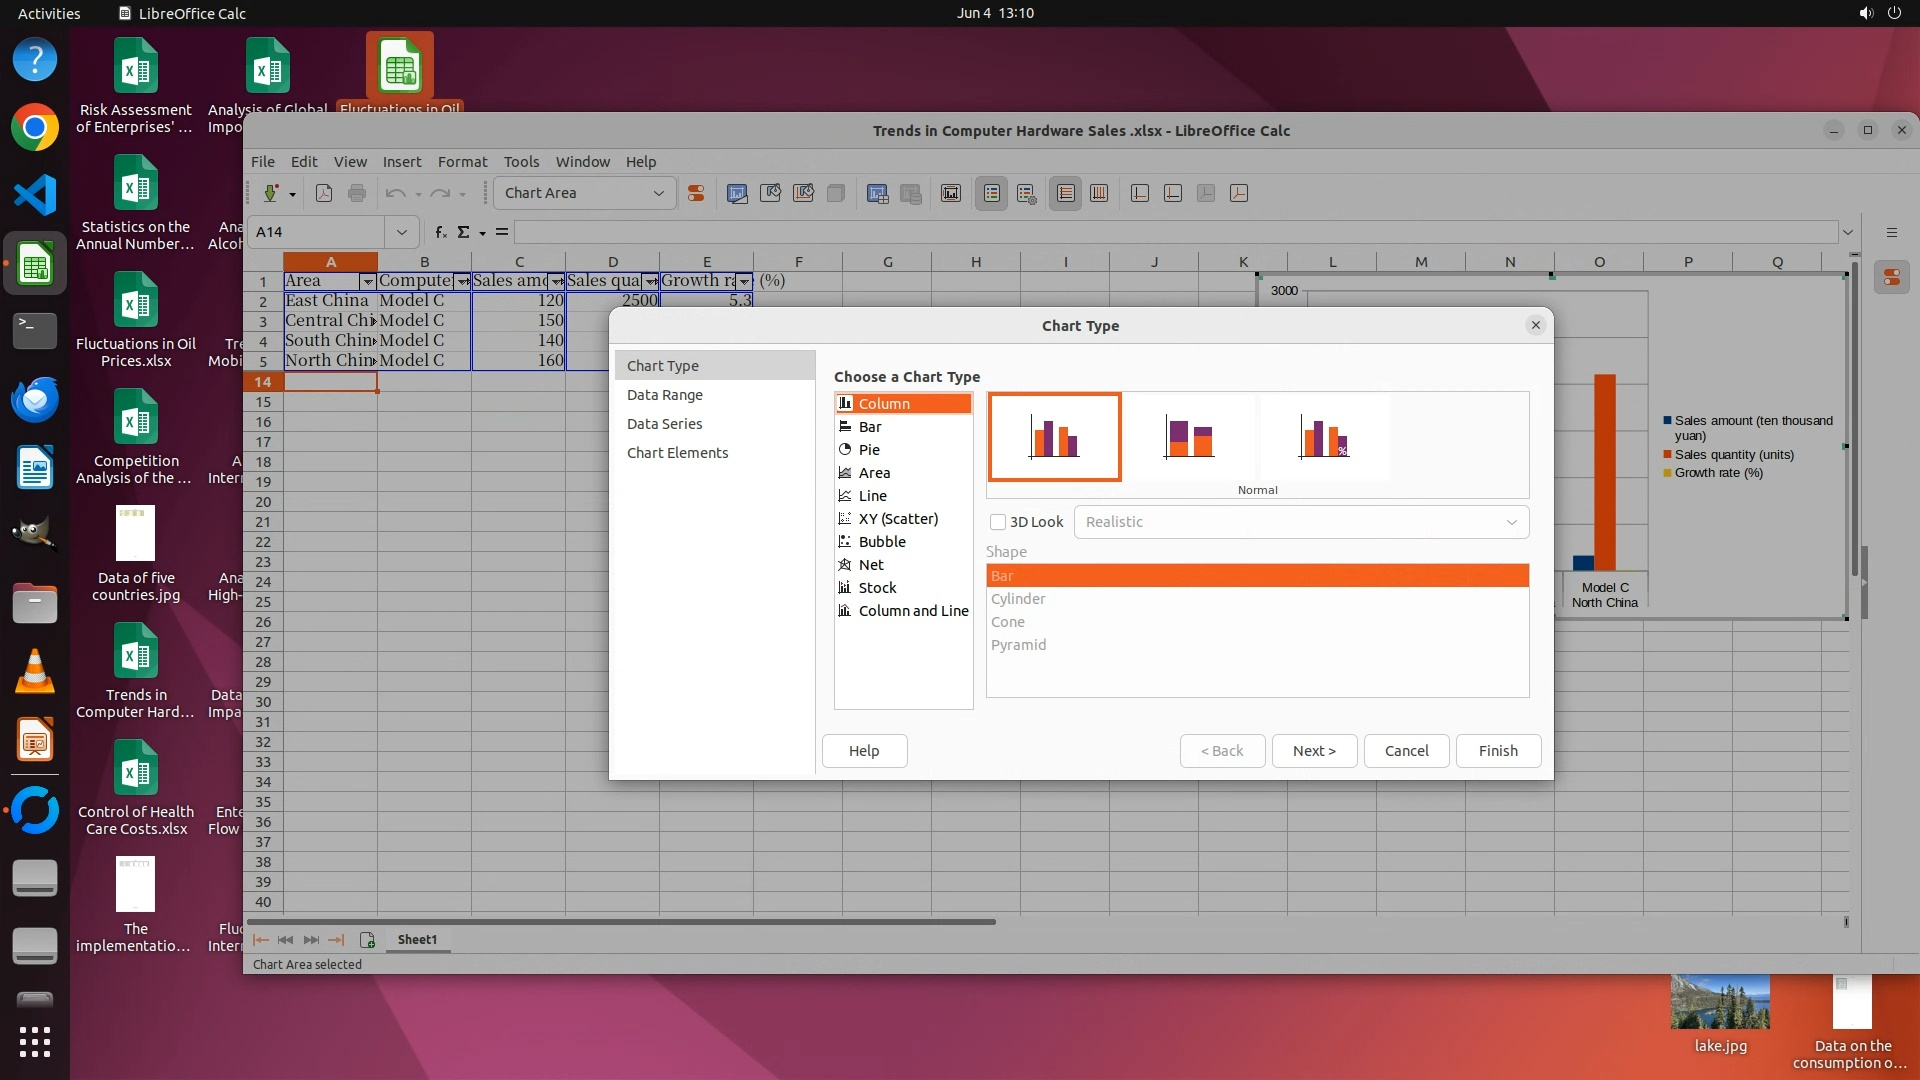
Task: Click the Legend On/Off toolbar icon
Action: point(991,194)
